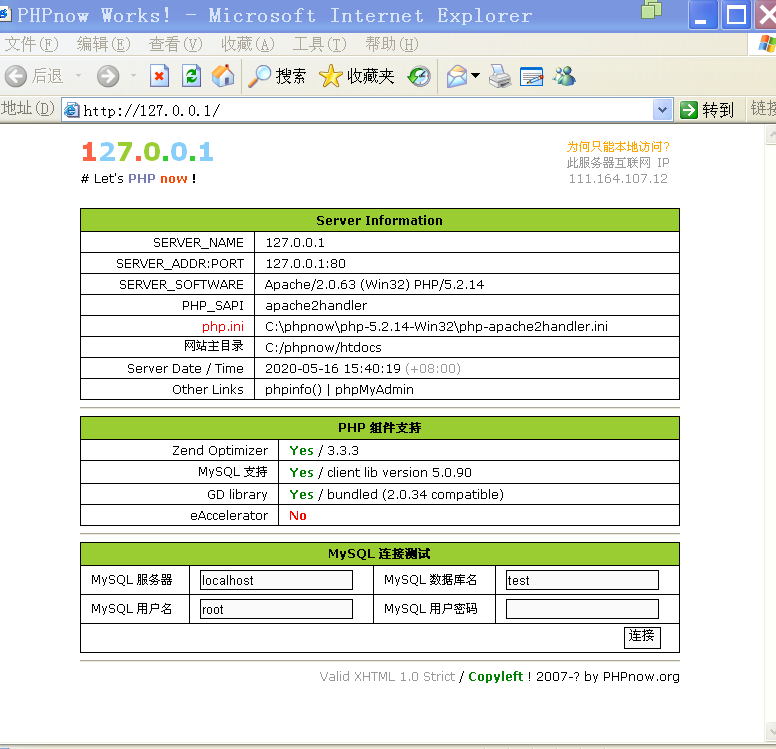Click the client lib version 5.0.90 value
The image size is (776, 749).
pyautogui.click(x=399, y=472)
